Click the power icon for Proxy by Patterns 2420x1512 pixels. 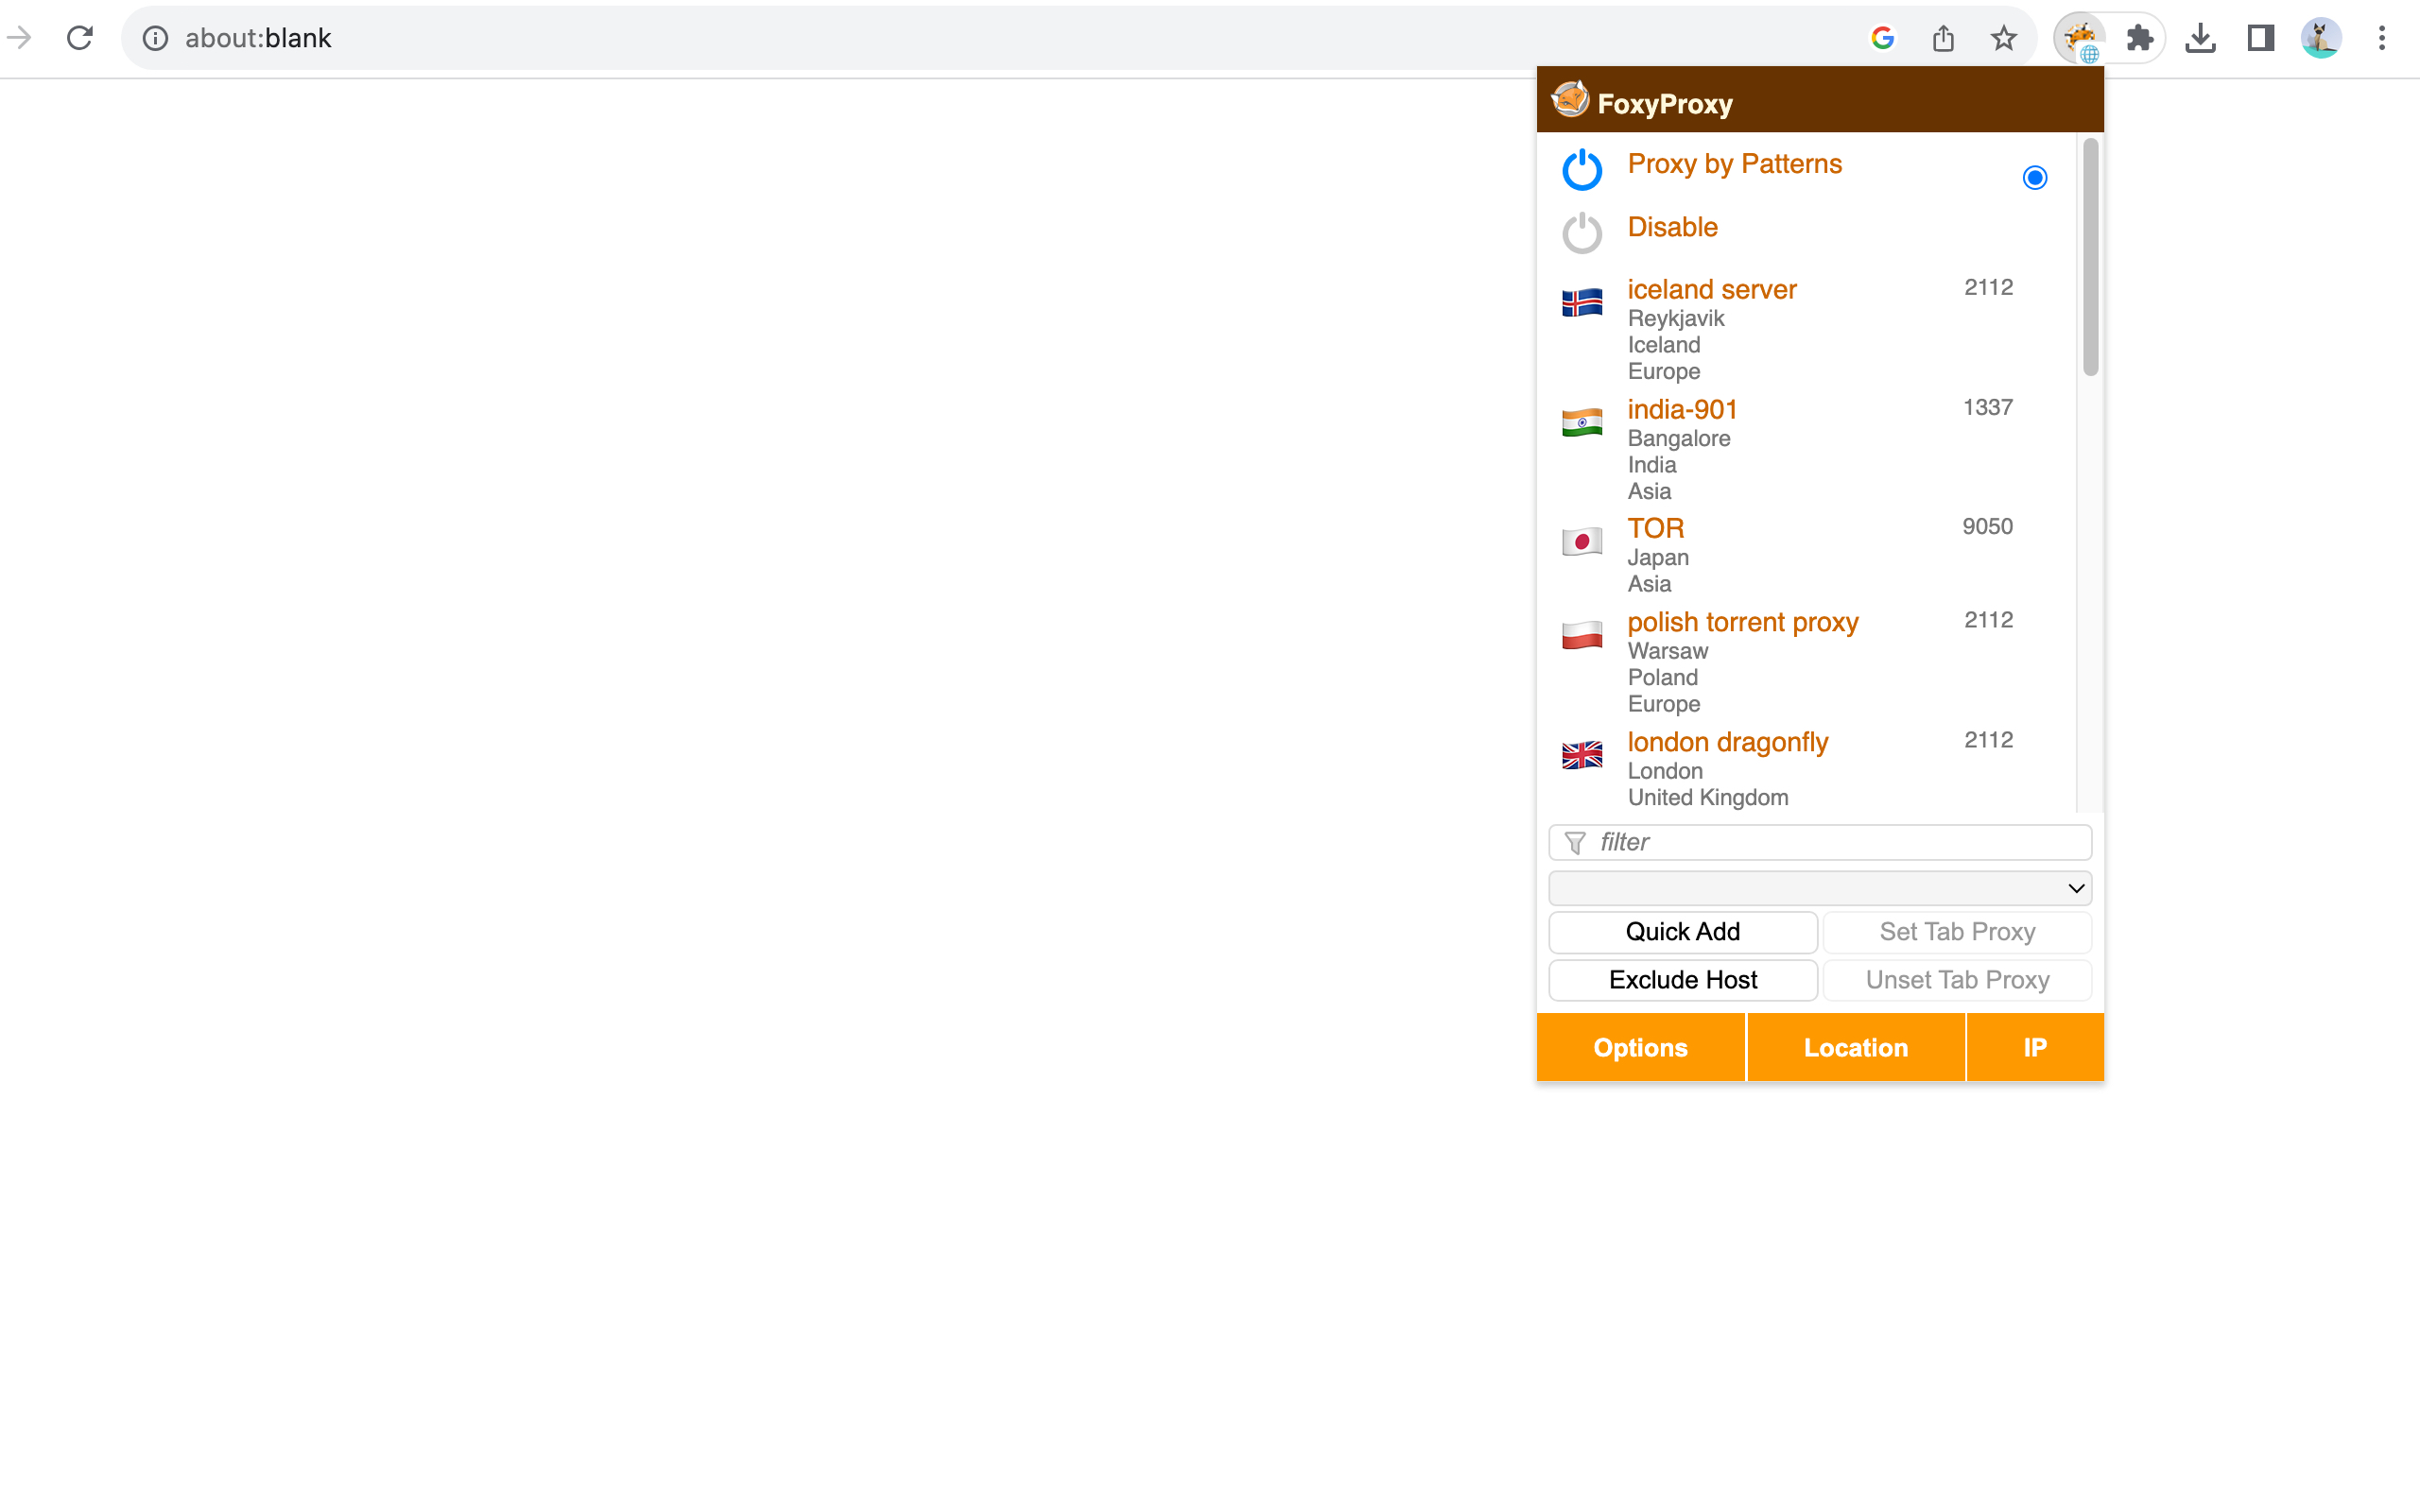pyautogui.click(x=1582, y=165)
